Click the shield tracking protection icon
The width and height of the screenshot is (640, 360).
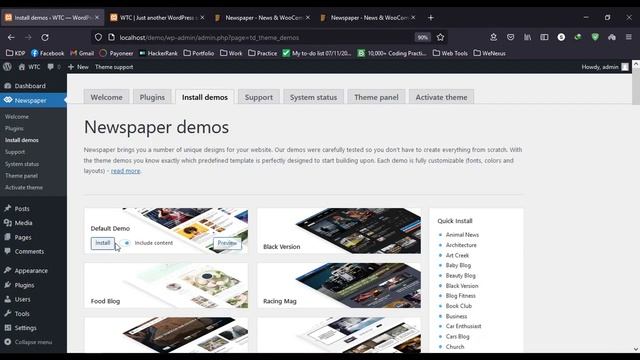[98, 37]
